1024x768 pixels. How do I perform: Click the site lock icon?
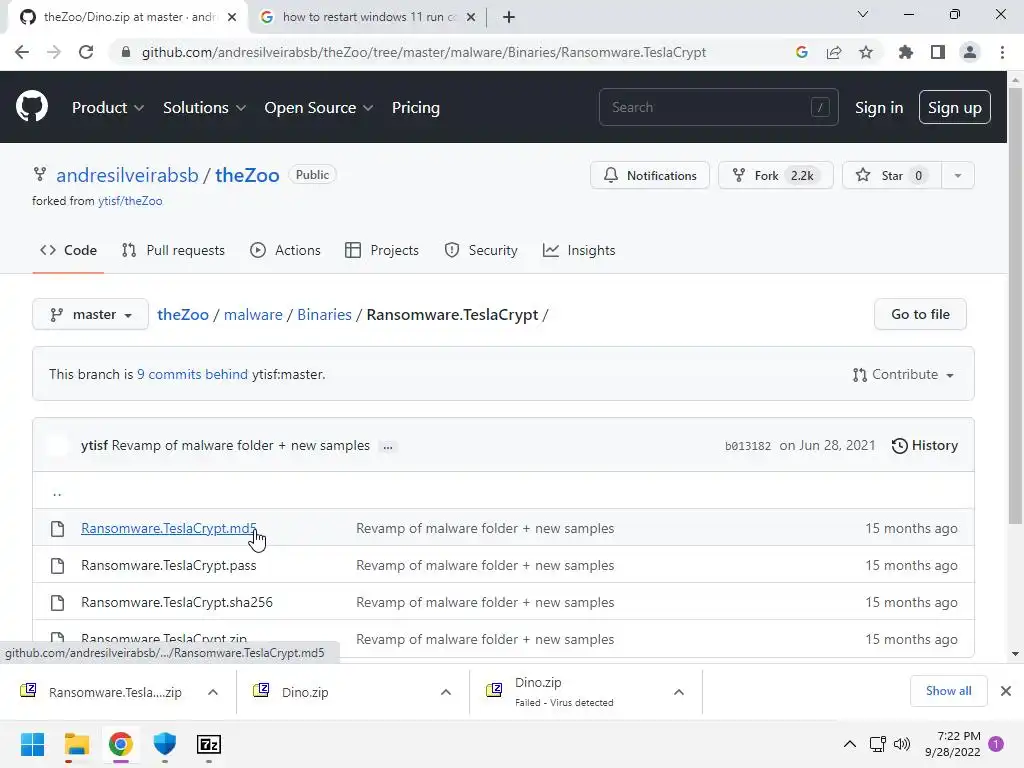[x=126, y=52]
